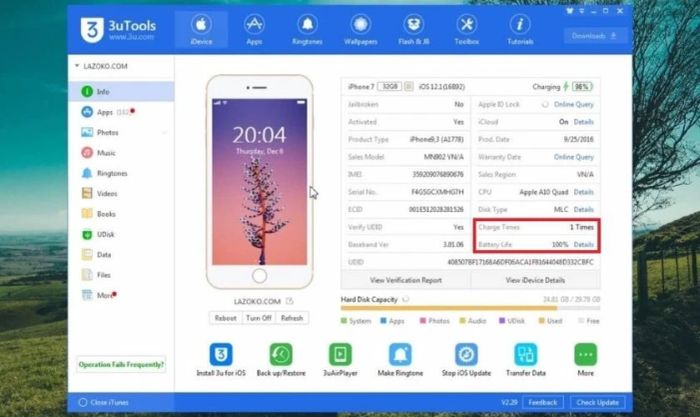This screenshot has height=417, width=700.
Task: Click View Verification Report
Action: [x=406, y=280]
